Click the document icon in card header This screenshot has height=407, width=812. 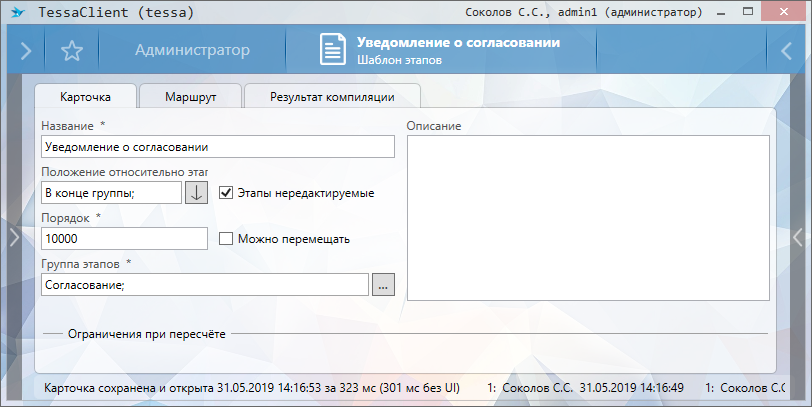point(332,50)
